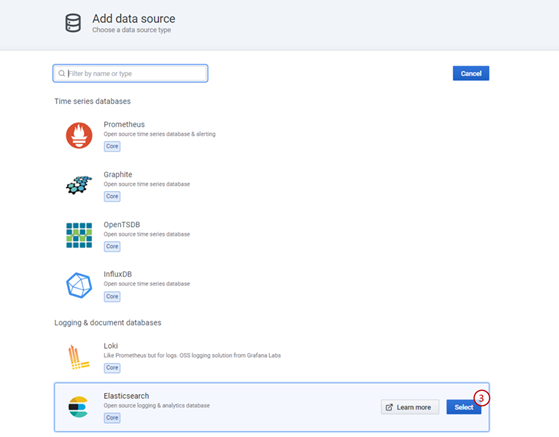Choose the Loki data source title

coord(111,346)
